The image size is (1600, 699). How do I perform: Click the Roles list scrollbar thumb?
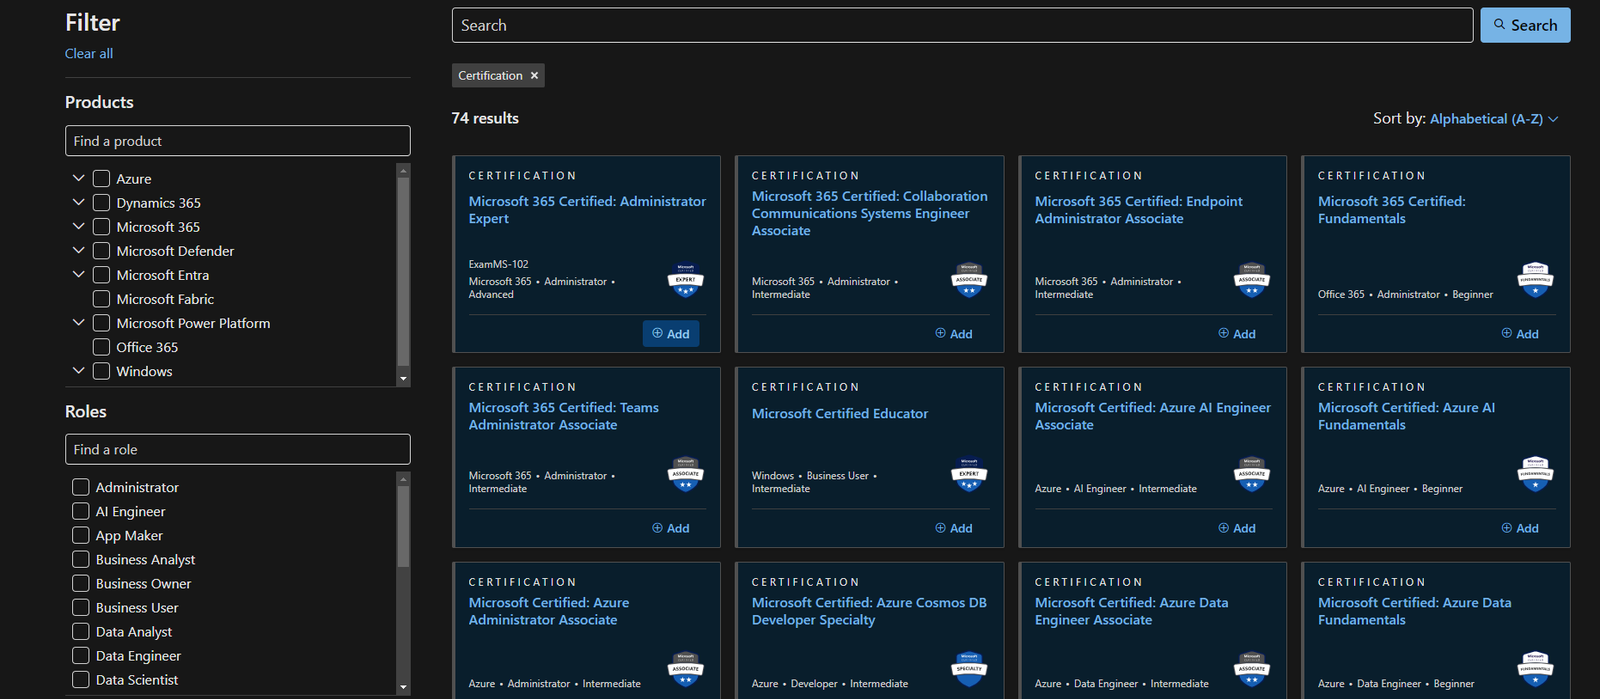click(x=403, y=526)
